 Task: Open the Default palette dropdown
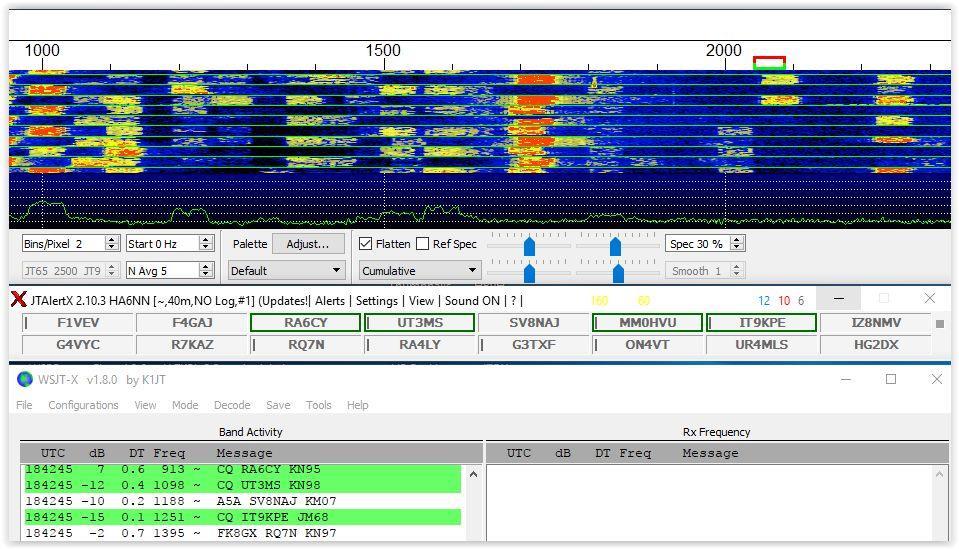(x=286, y=270)
